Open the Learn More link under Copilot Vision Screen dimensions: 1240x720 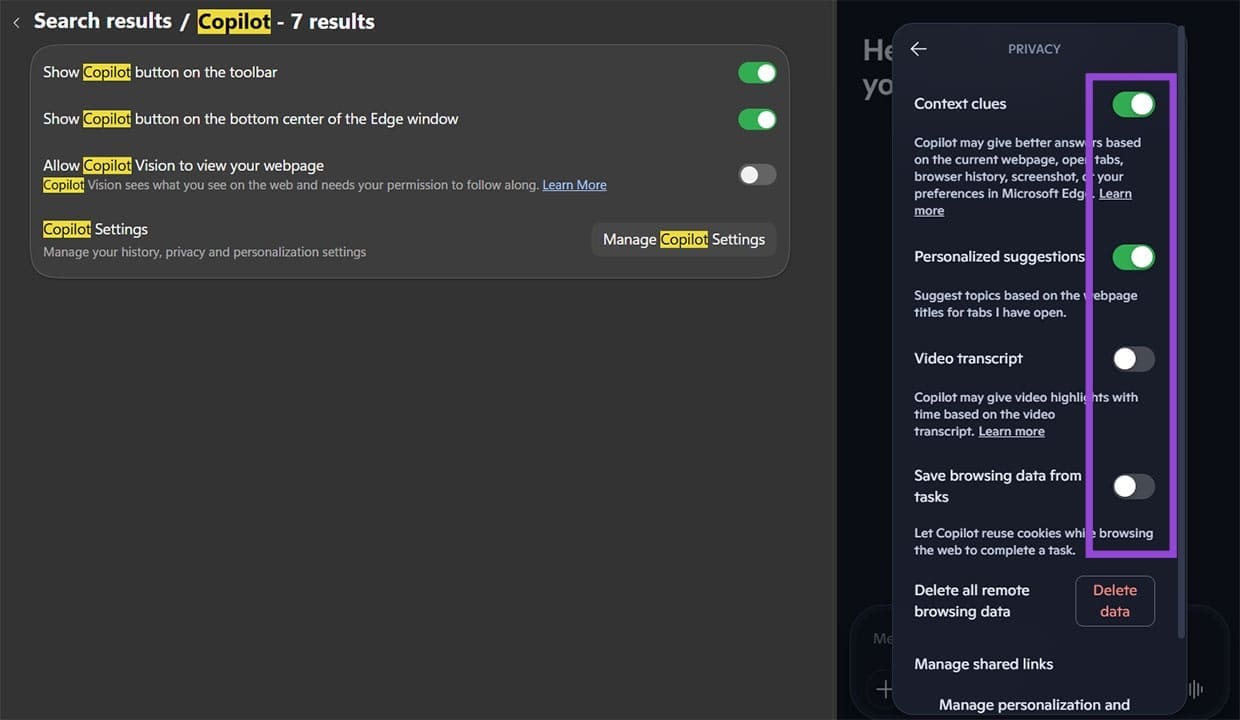574,185
